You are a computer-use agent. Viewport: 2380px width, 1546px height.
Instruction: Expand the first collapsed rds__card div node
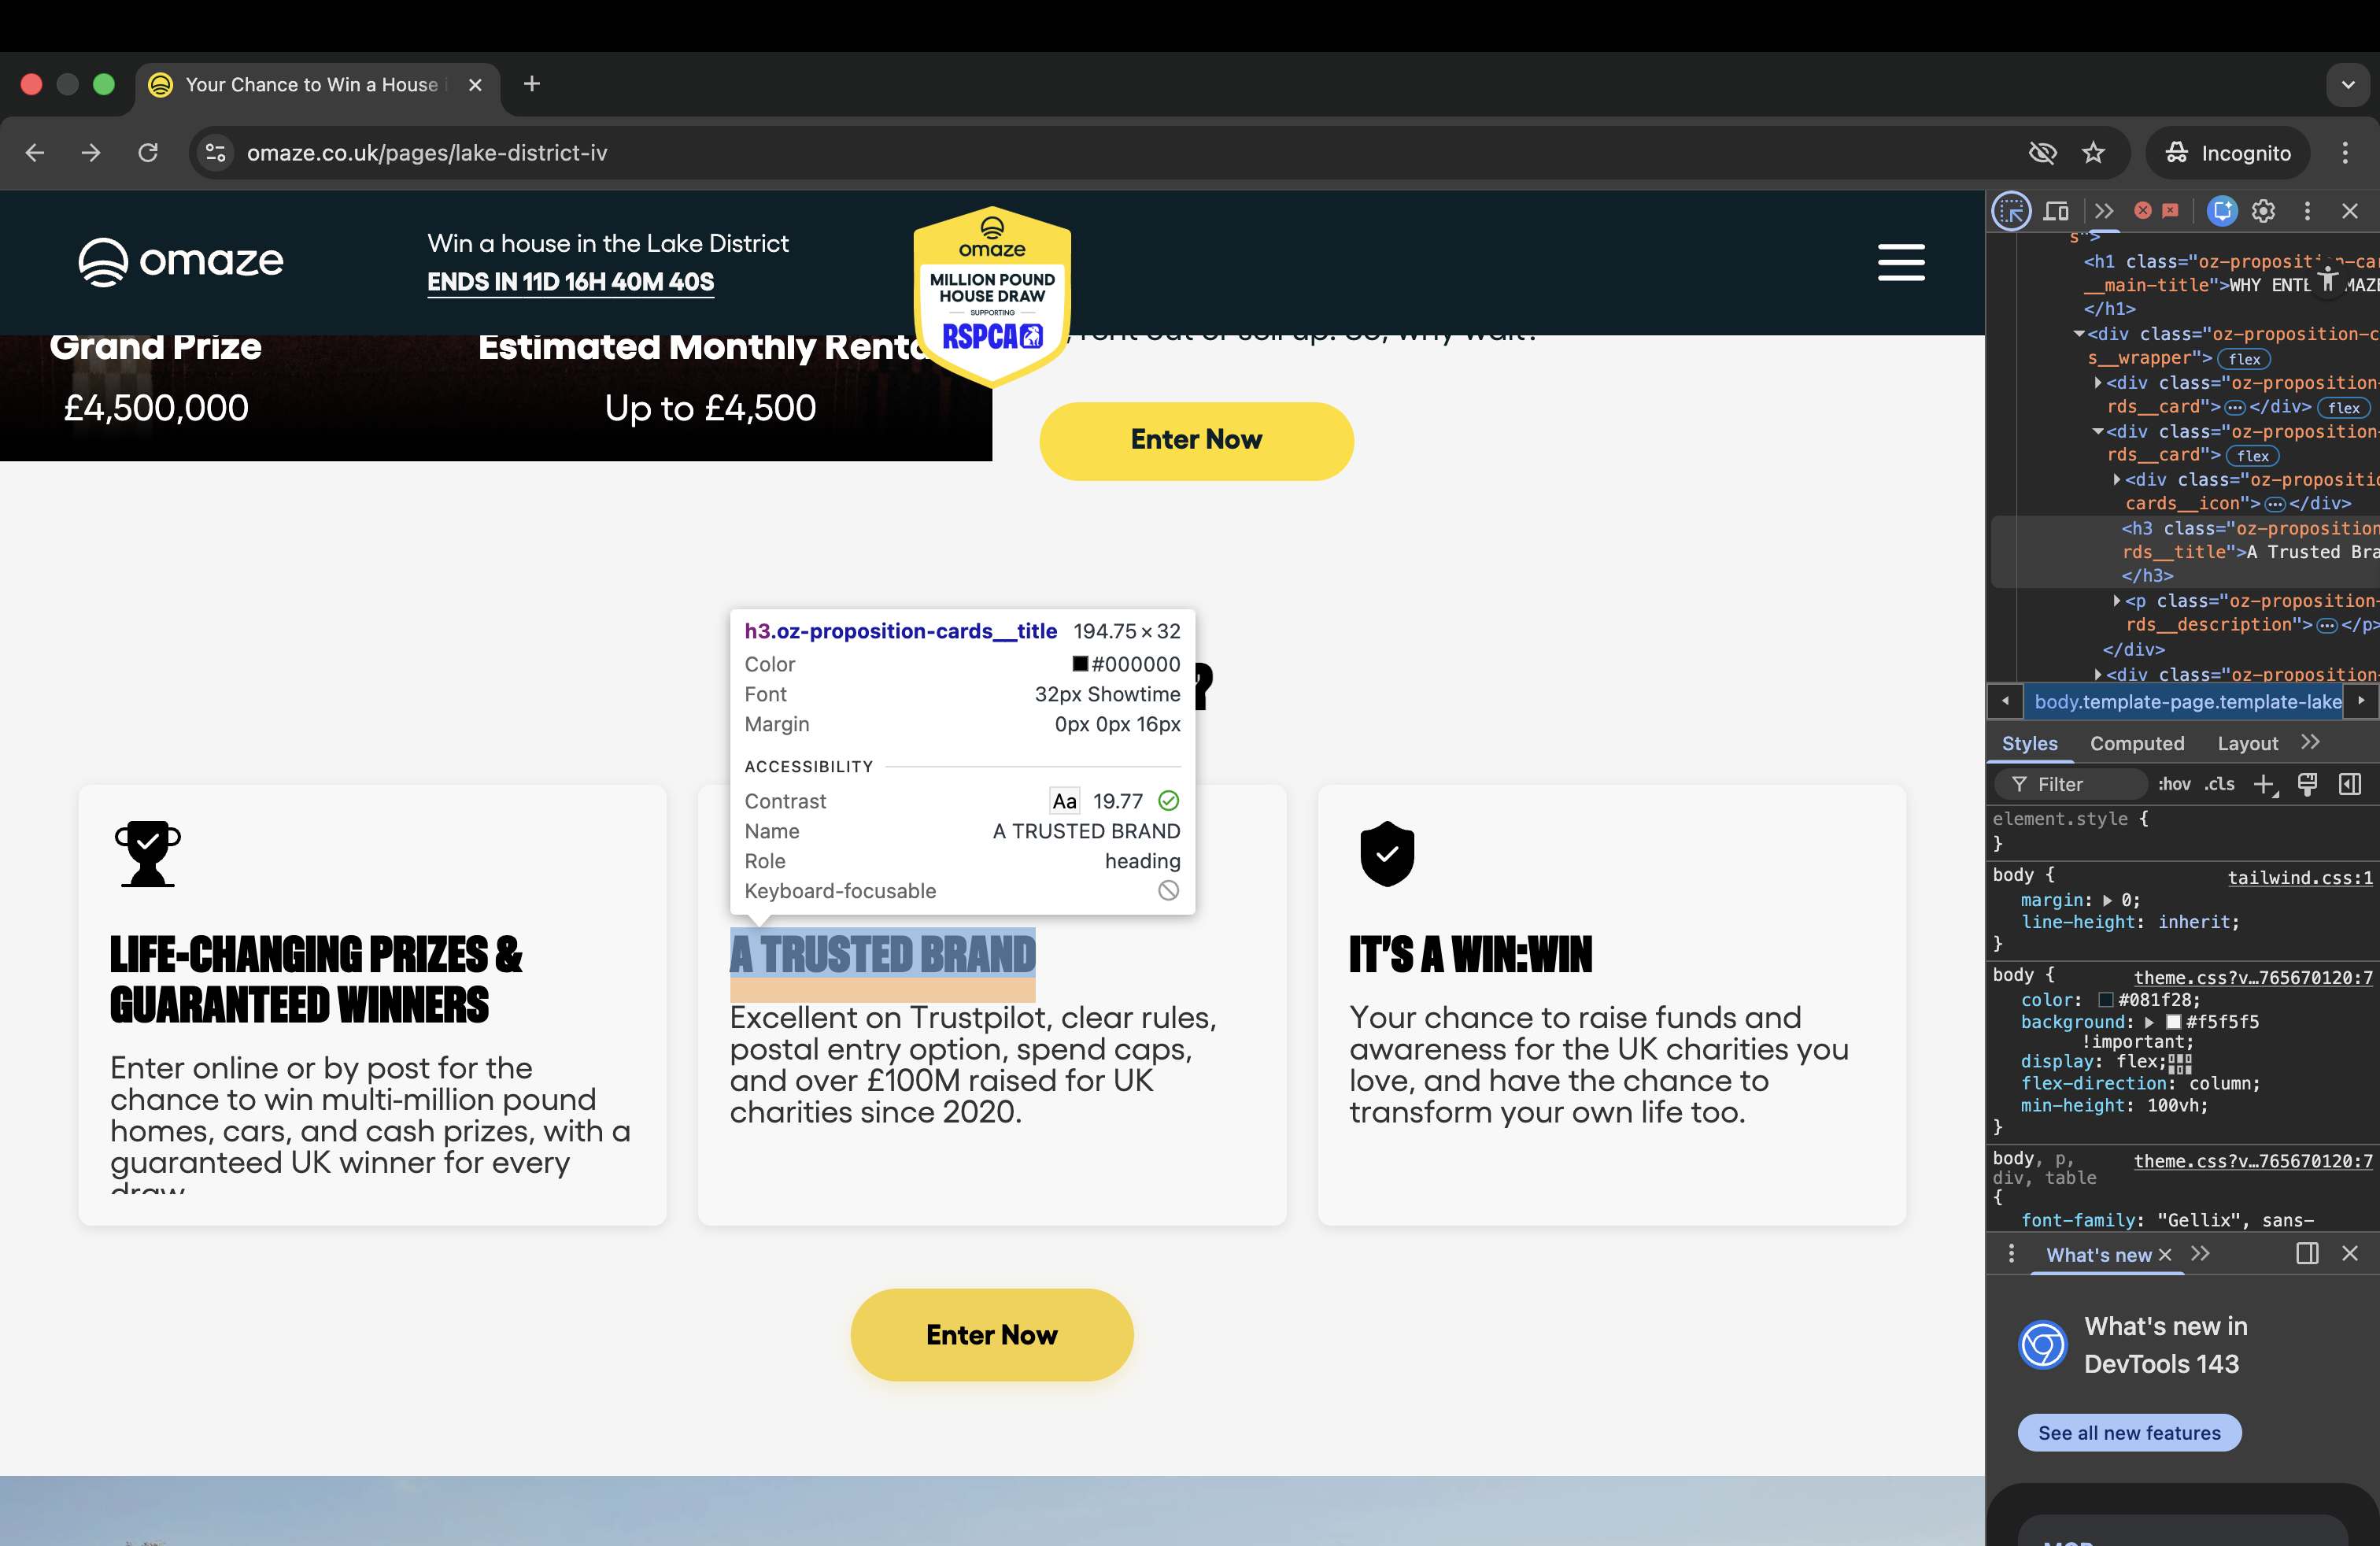[x=2097, y=383]
